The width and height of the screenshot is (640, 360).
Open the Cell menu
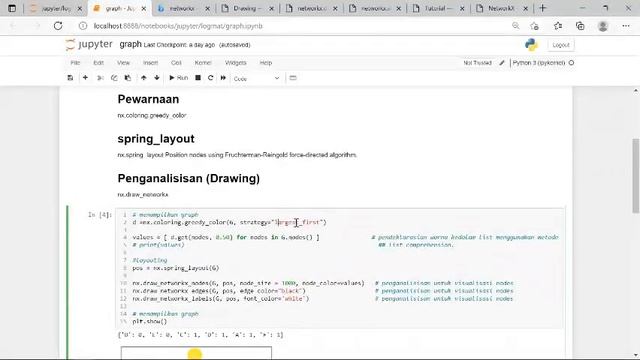176,63
